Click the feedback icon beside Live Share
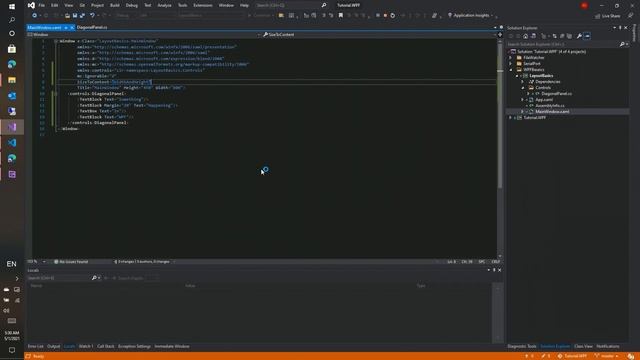 pos(631,16)
